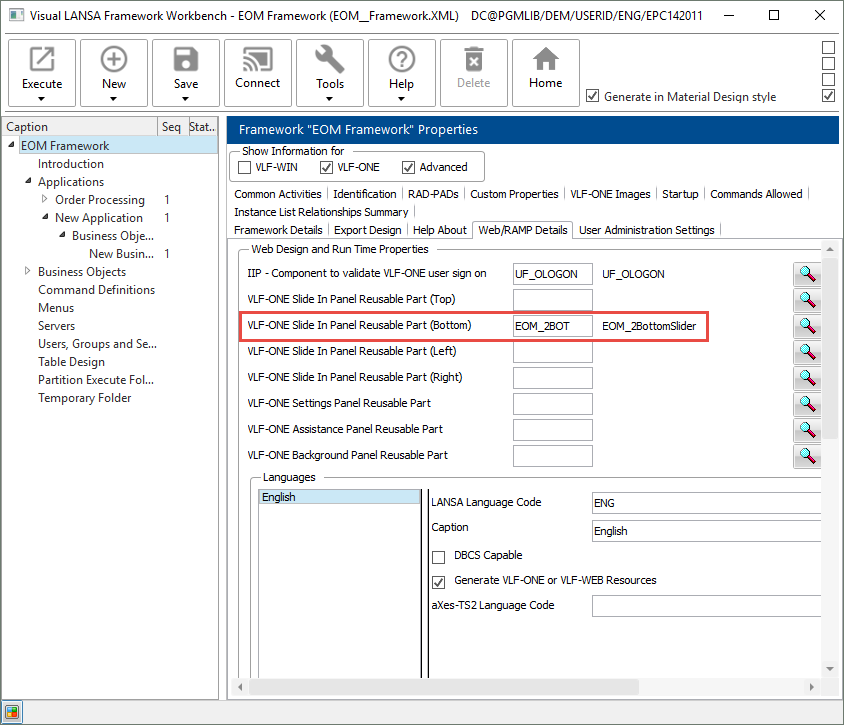Click the Execute toolbar icon
The image size is (844, 725).
(x=42, y=60)
